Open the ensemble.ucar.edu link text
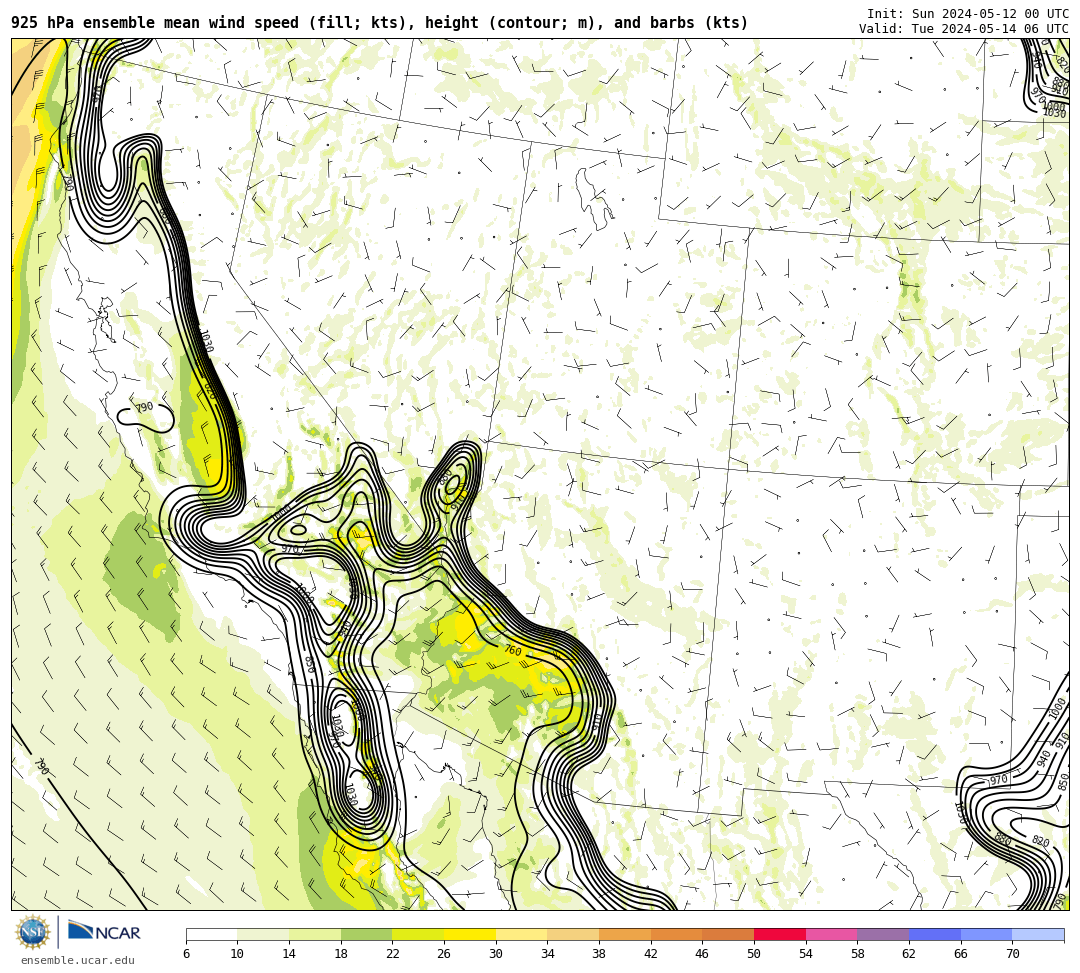Screen dimensions: 1080x973 coord(78,960)
